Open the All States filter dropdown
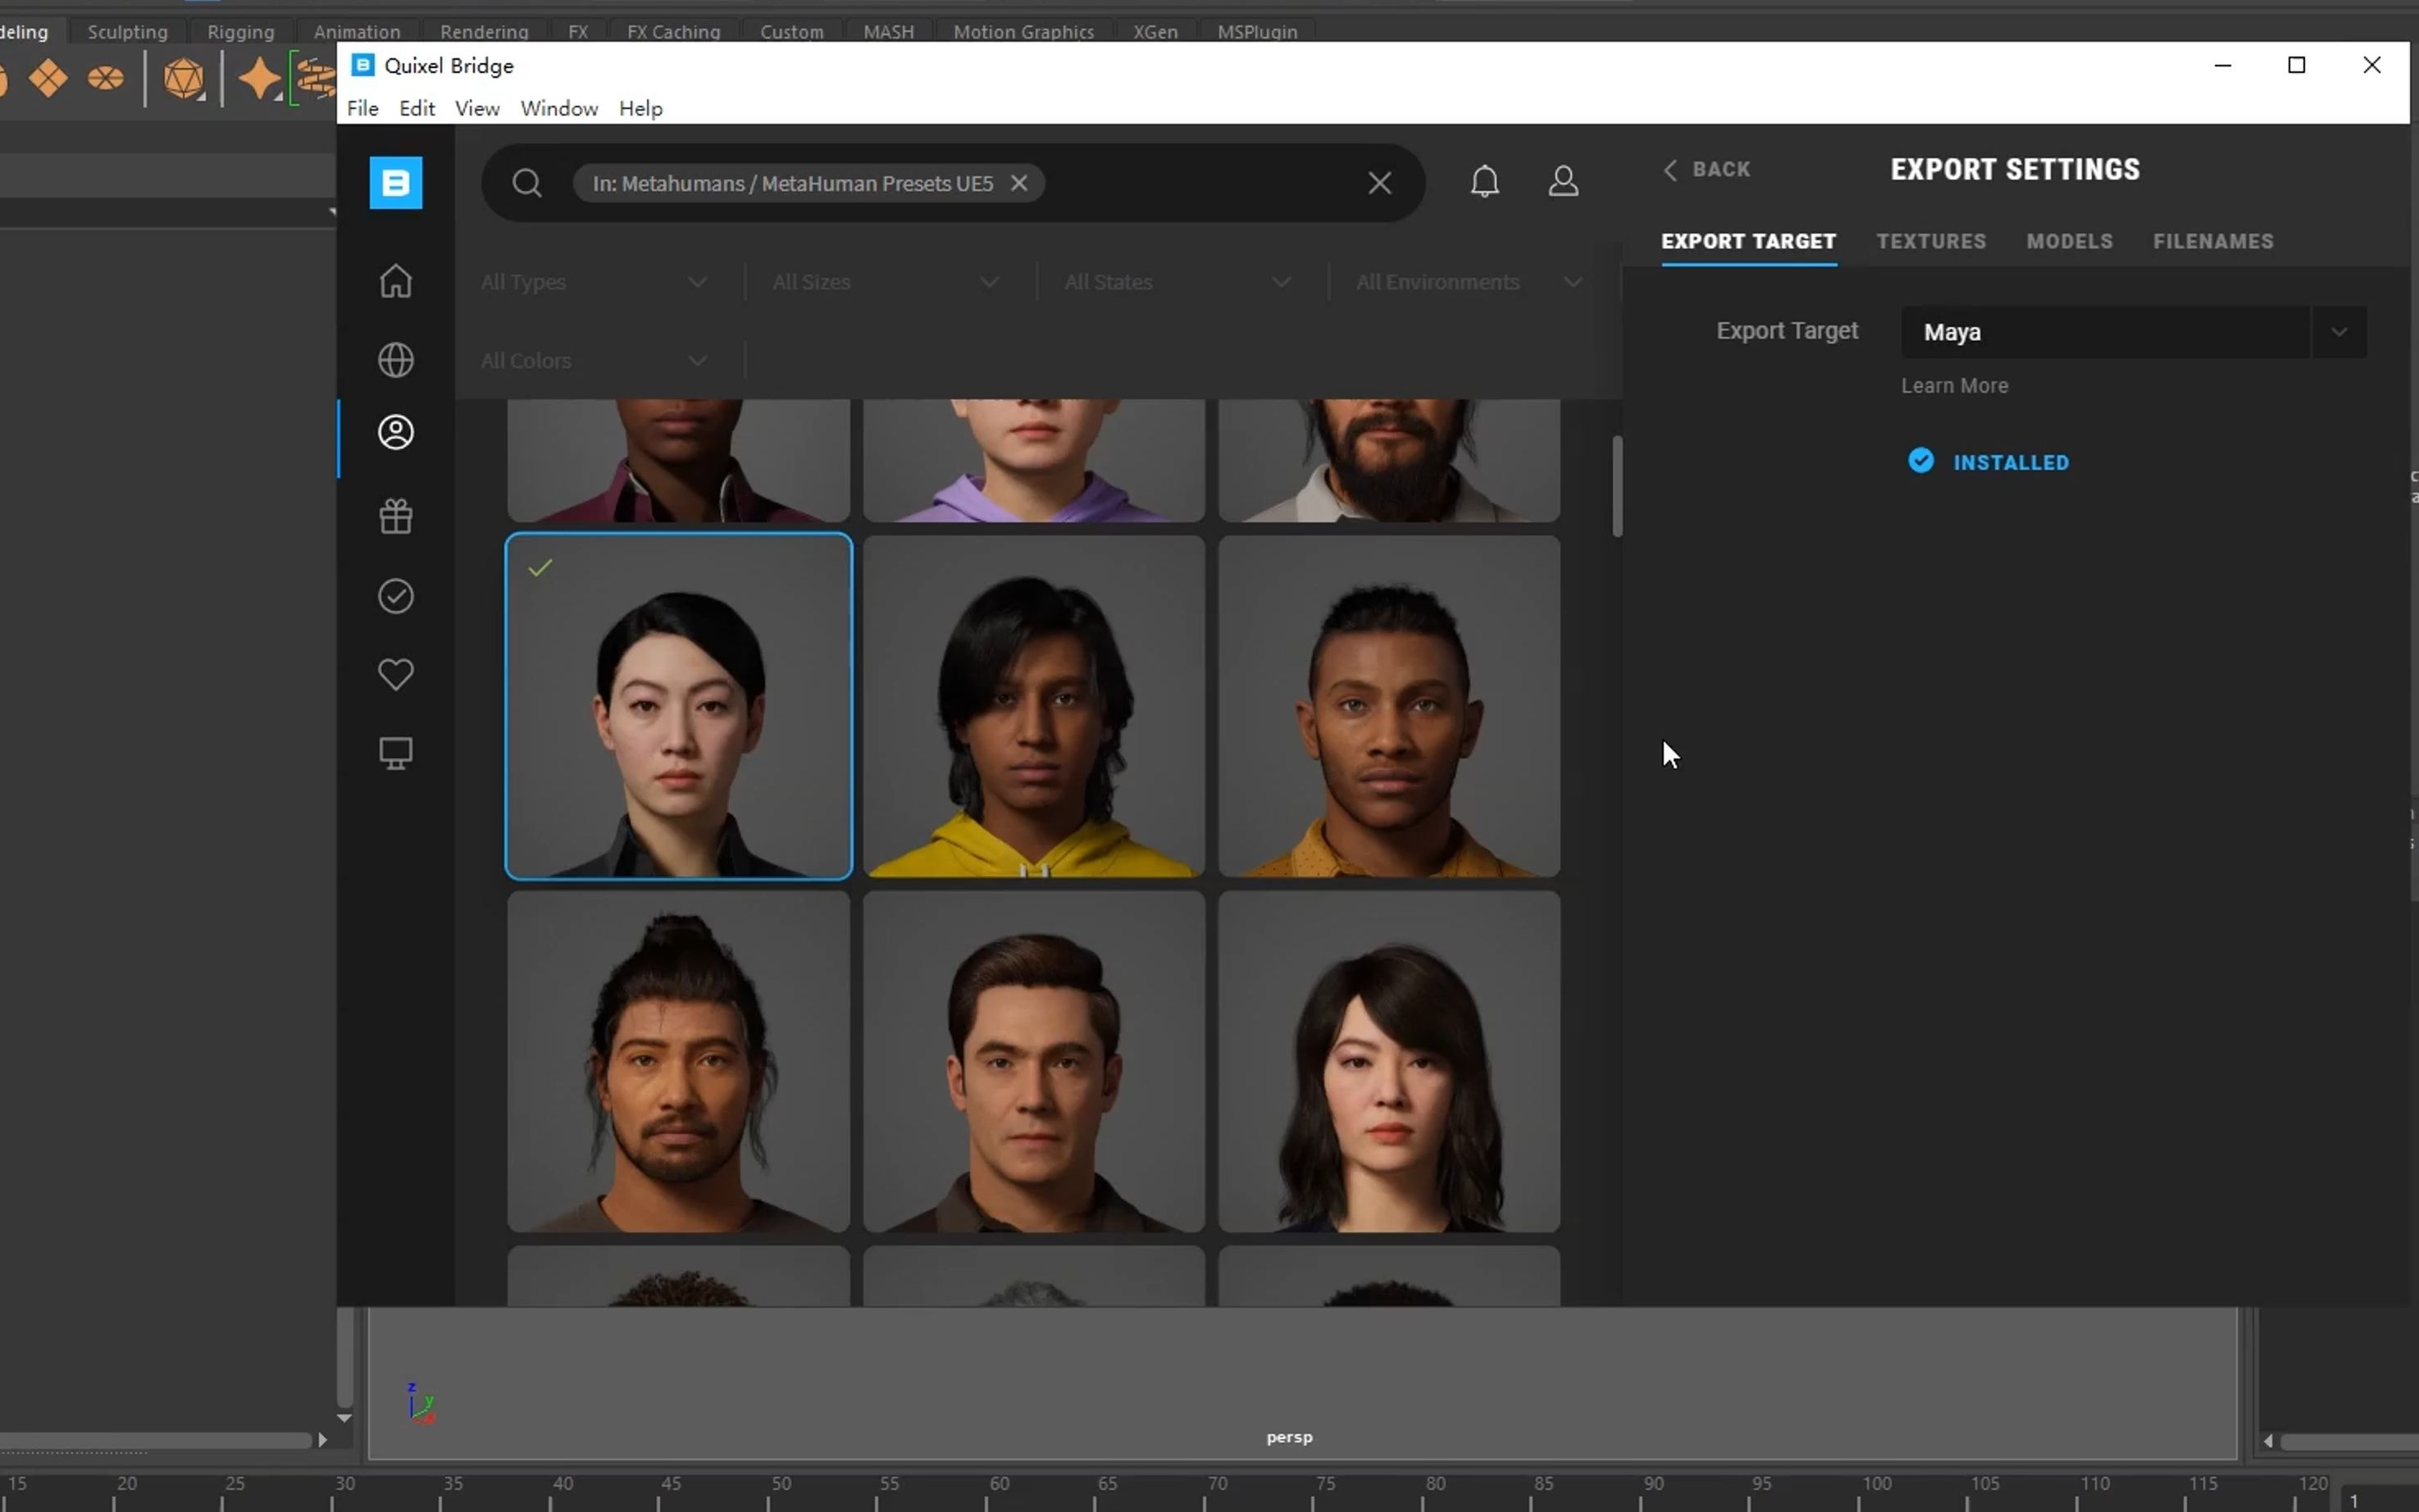Viewport: 2419px width, 1512px height. pos(1178,282)
